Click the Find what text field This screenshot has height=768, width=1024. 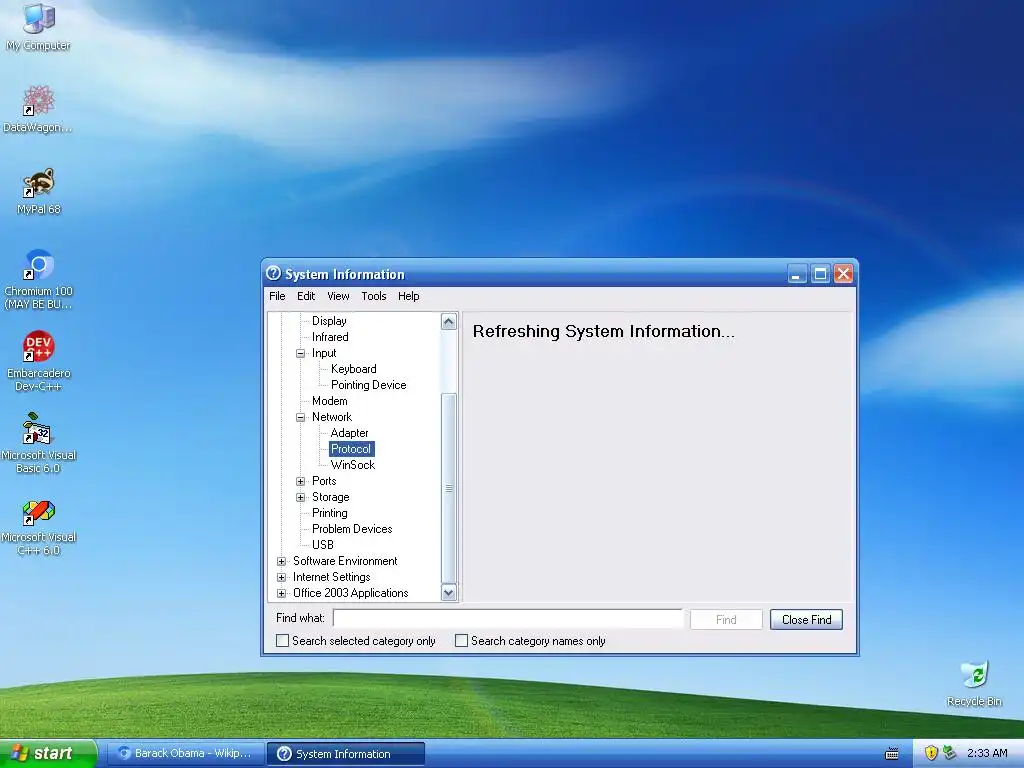[x=508, y=618]
